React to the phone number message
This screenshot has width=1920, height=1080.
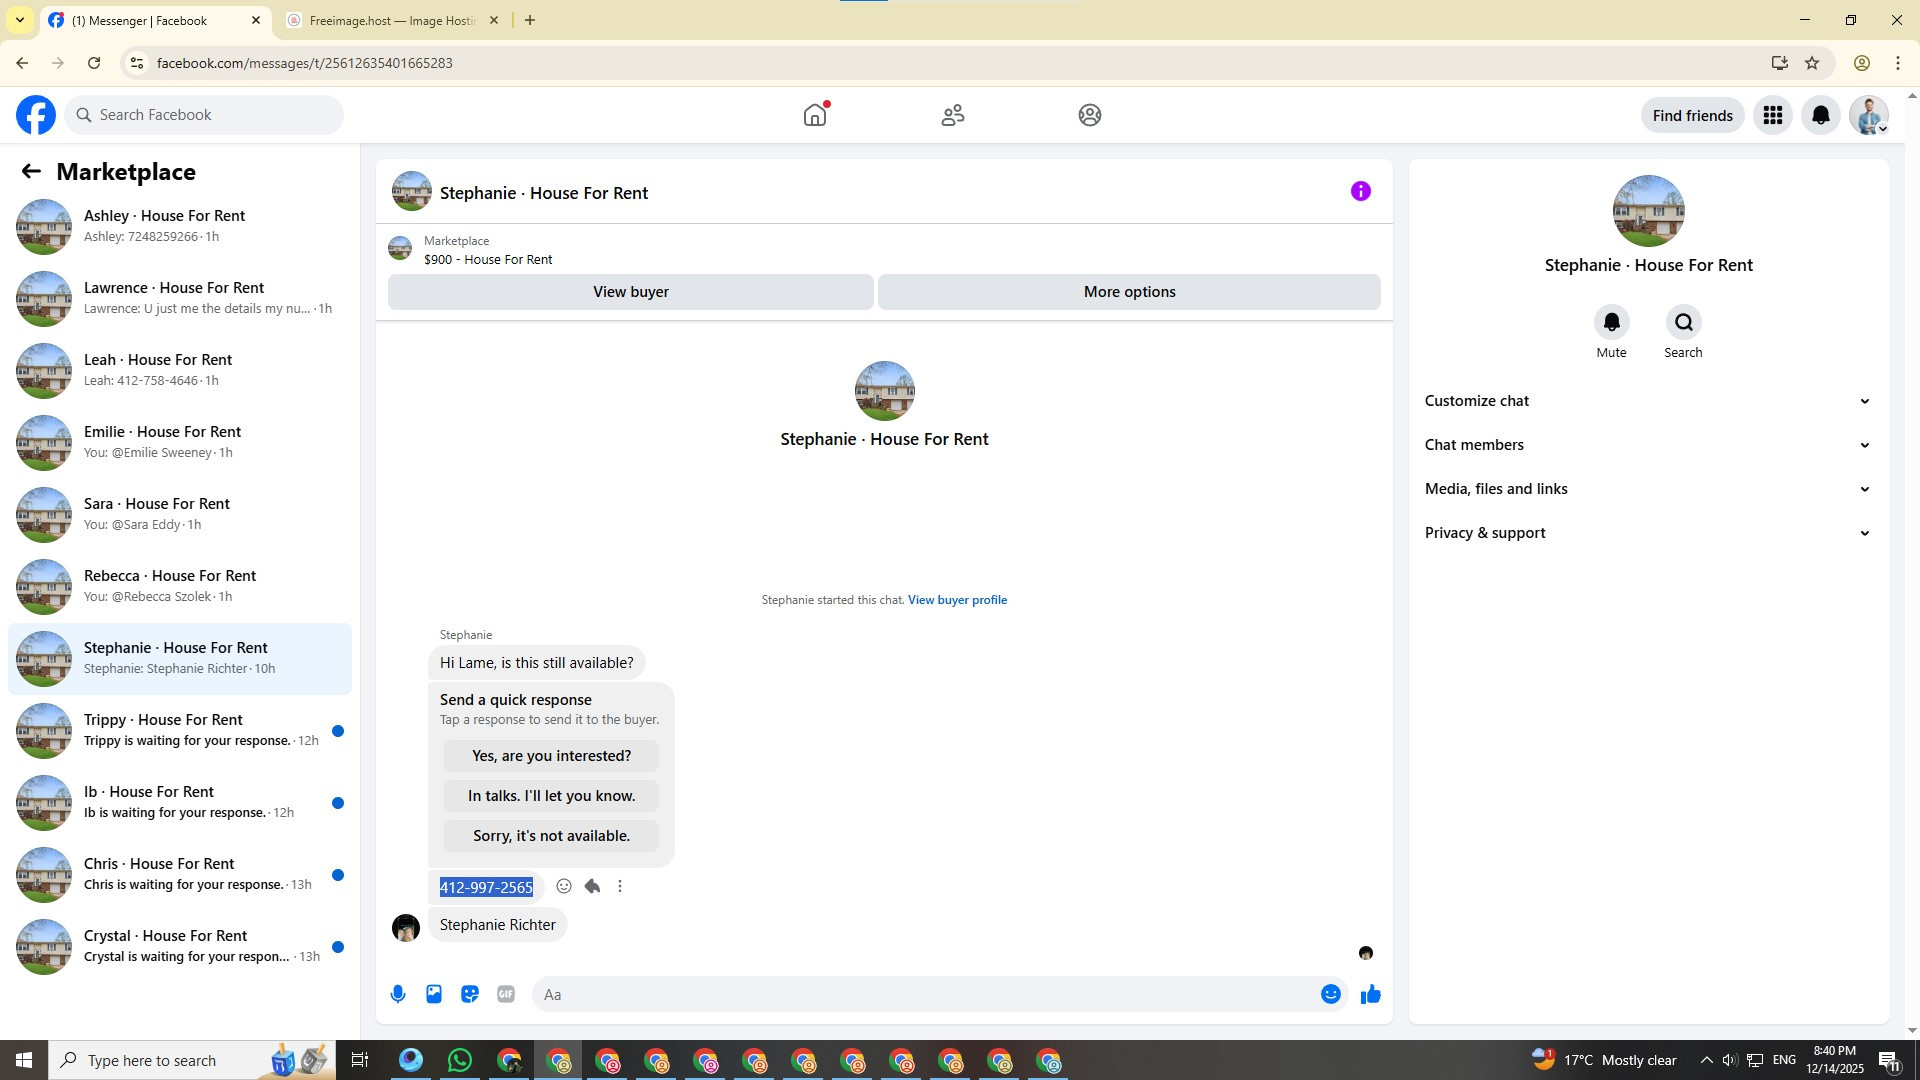(x=564, y=886)
